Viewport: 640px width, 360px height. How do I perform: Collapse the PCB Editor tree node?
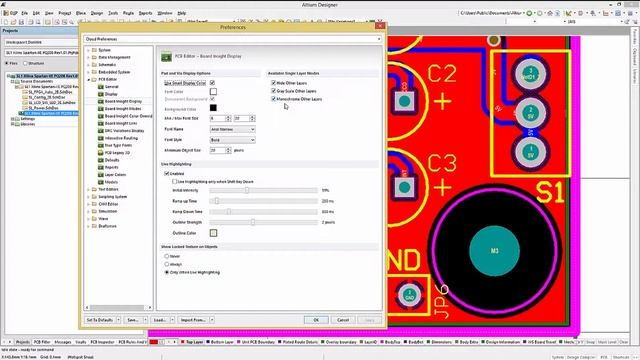click(88, 80)
